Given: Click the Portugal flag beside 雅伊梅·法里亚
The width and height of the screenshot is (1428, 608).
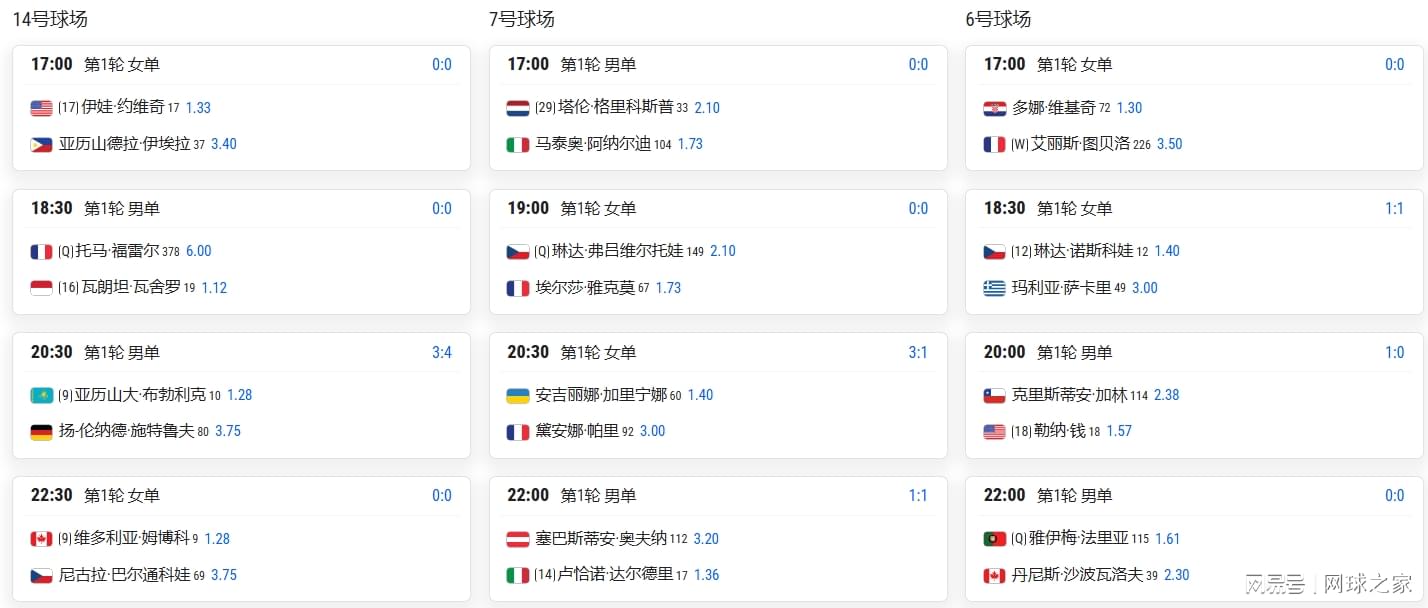Looking at the screenshot, I should coord(994,539).
